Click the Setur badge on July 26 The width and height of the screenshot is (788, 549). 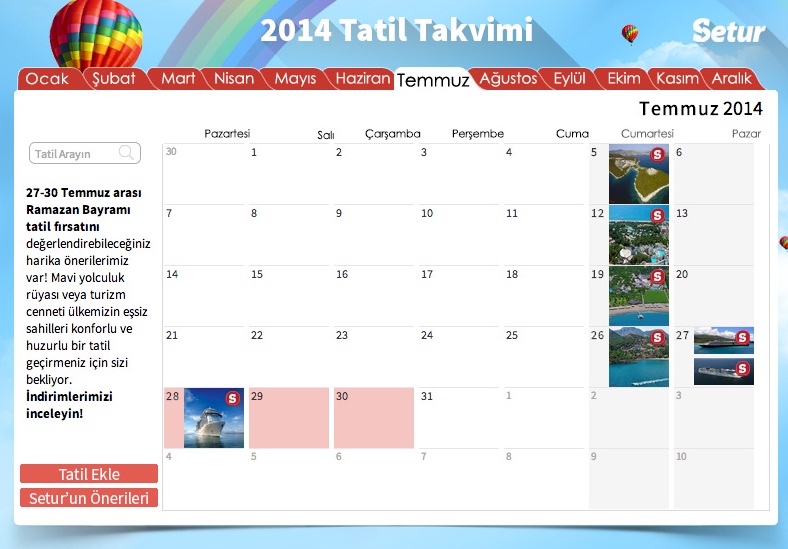pyautogui.click(x=658, y=337)
